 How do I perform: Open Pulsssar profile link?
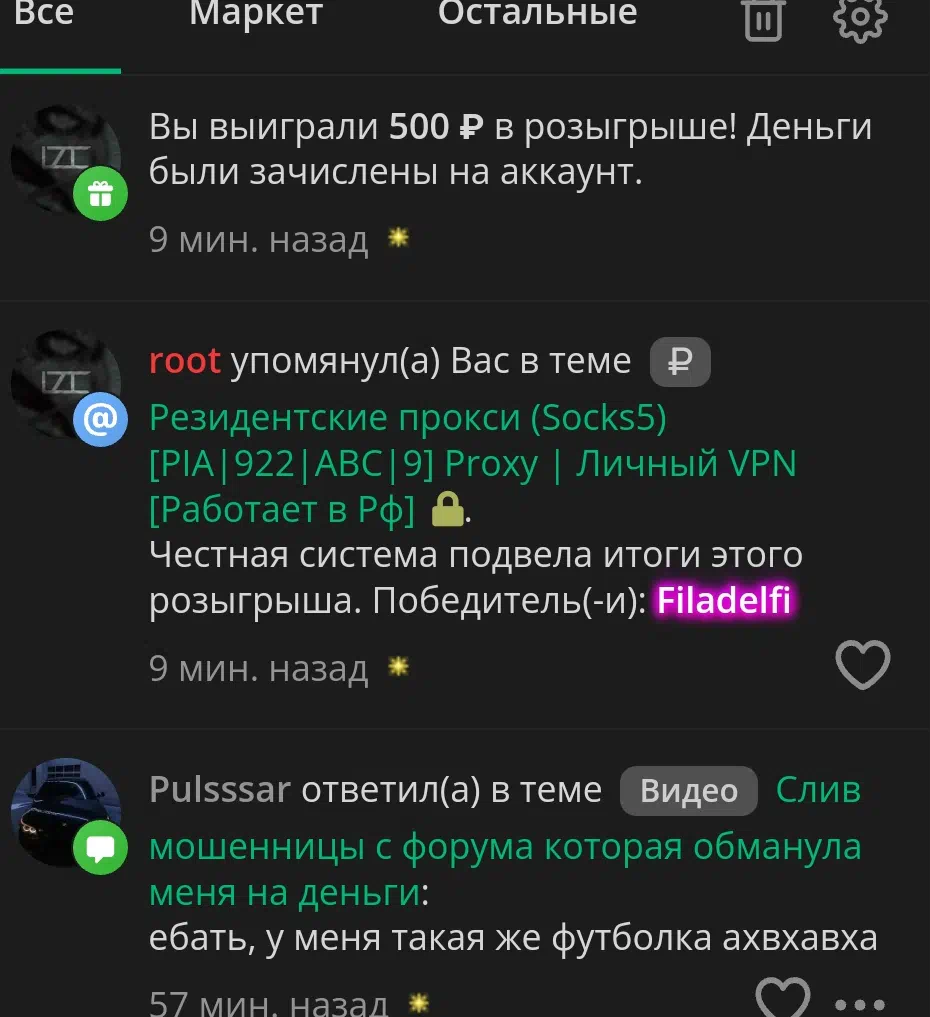point(220,790)
